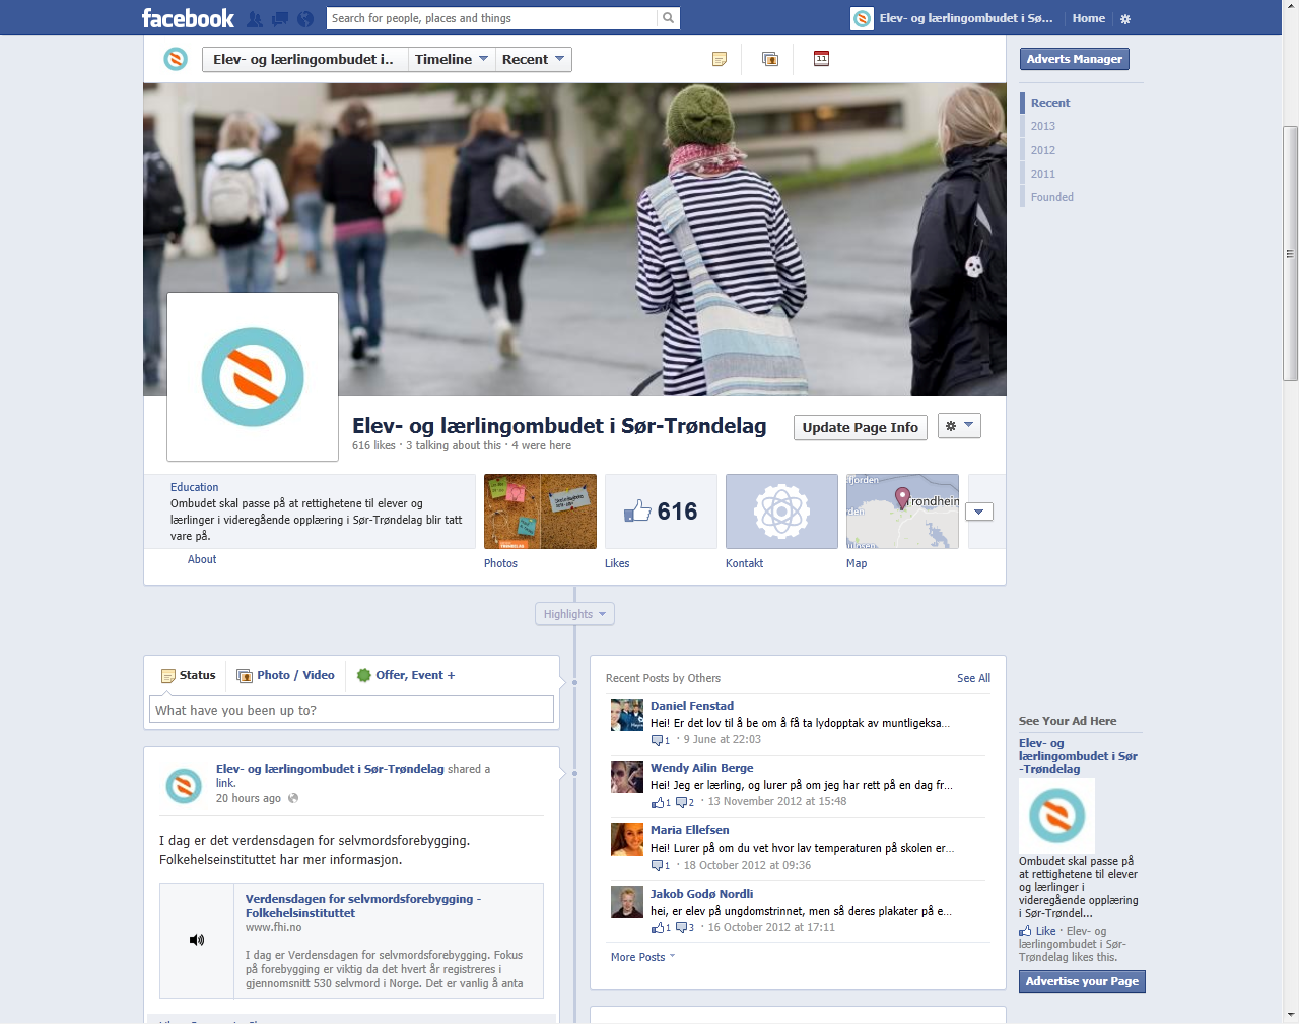Expand more app tiles arrow
This screenshot has width=1299, height=1024.
[979, 511]
